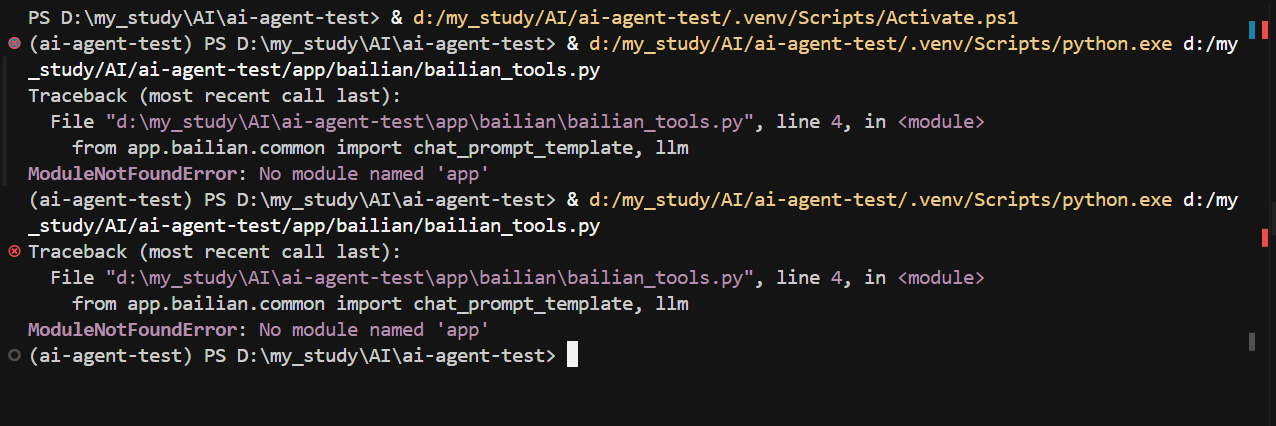Click the lower red marker in the scrollbar ruler

click(x=1264, y=237)
